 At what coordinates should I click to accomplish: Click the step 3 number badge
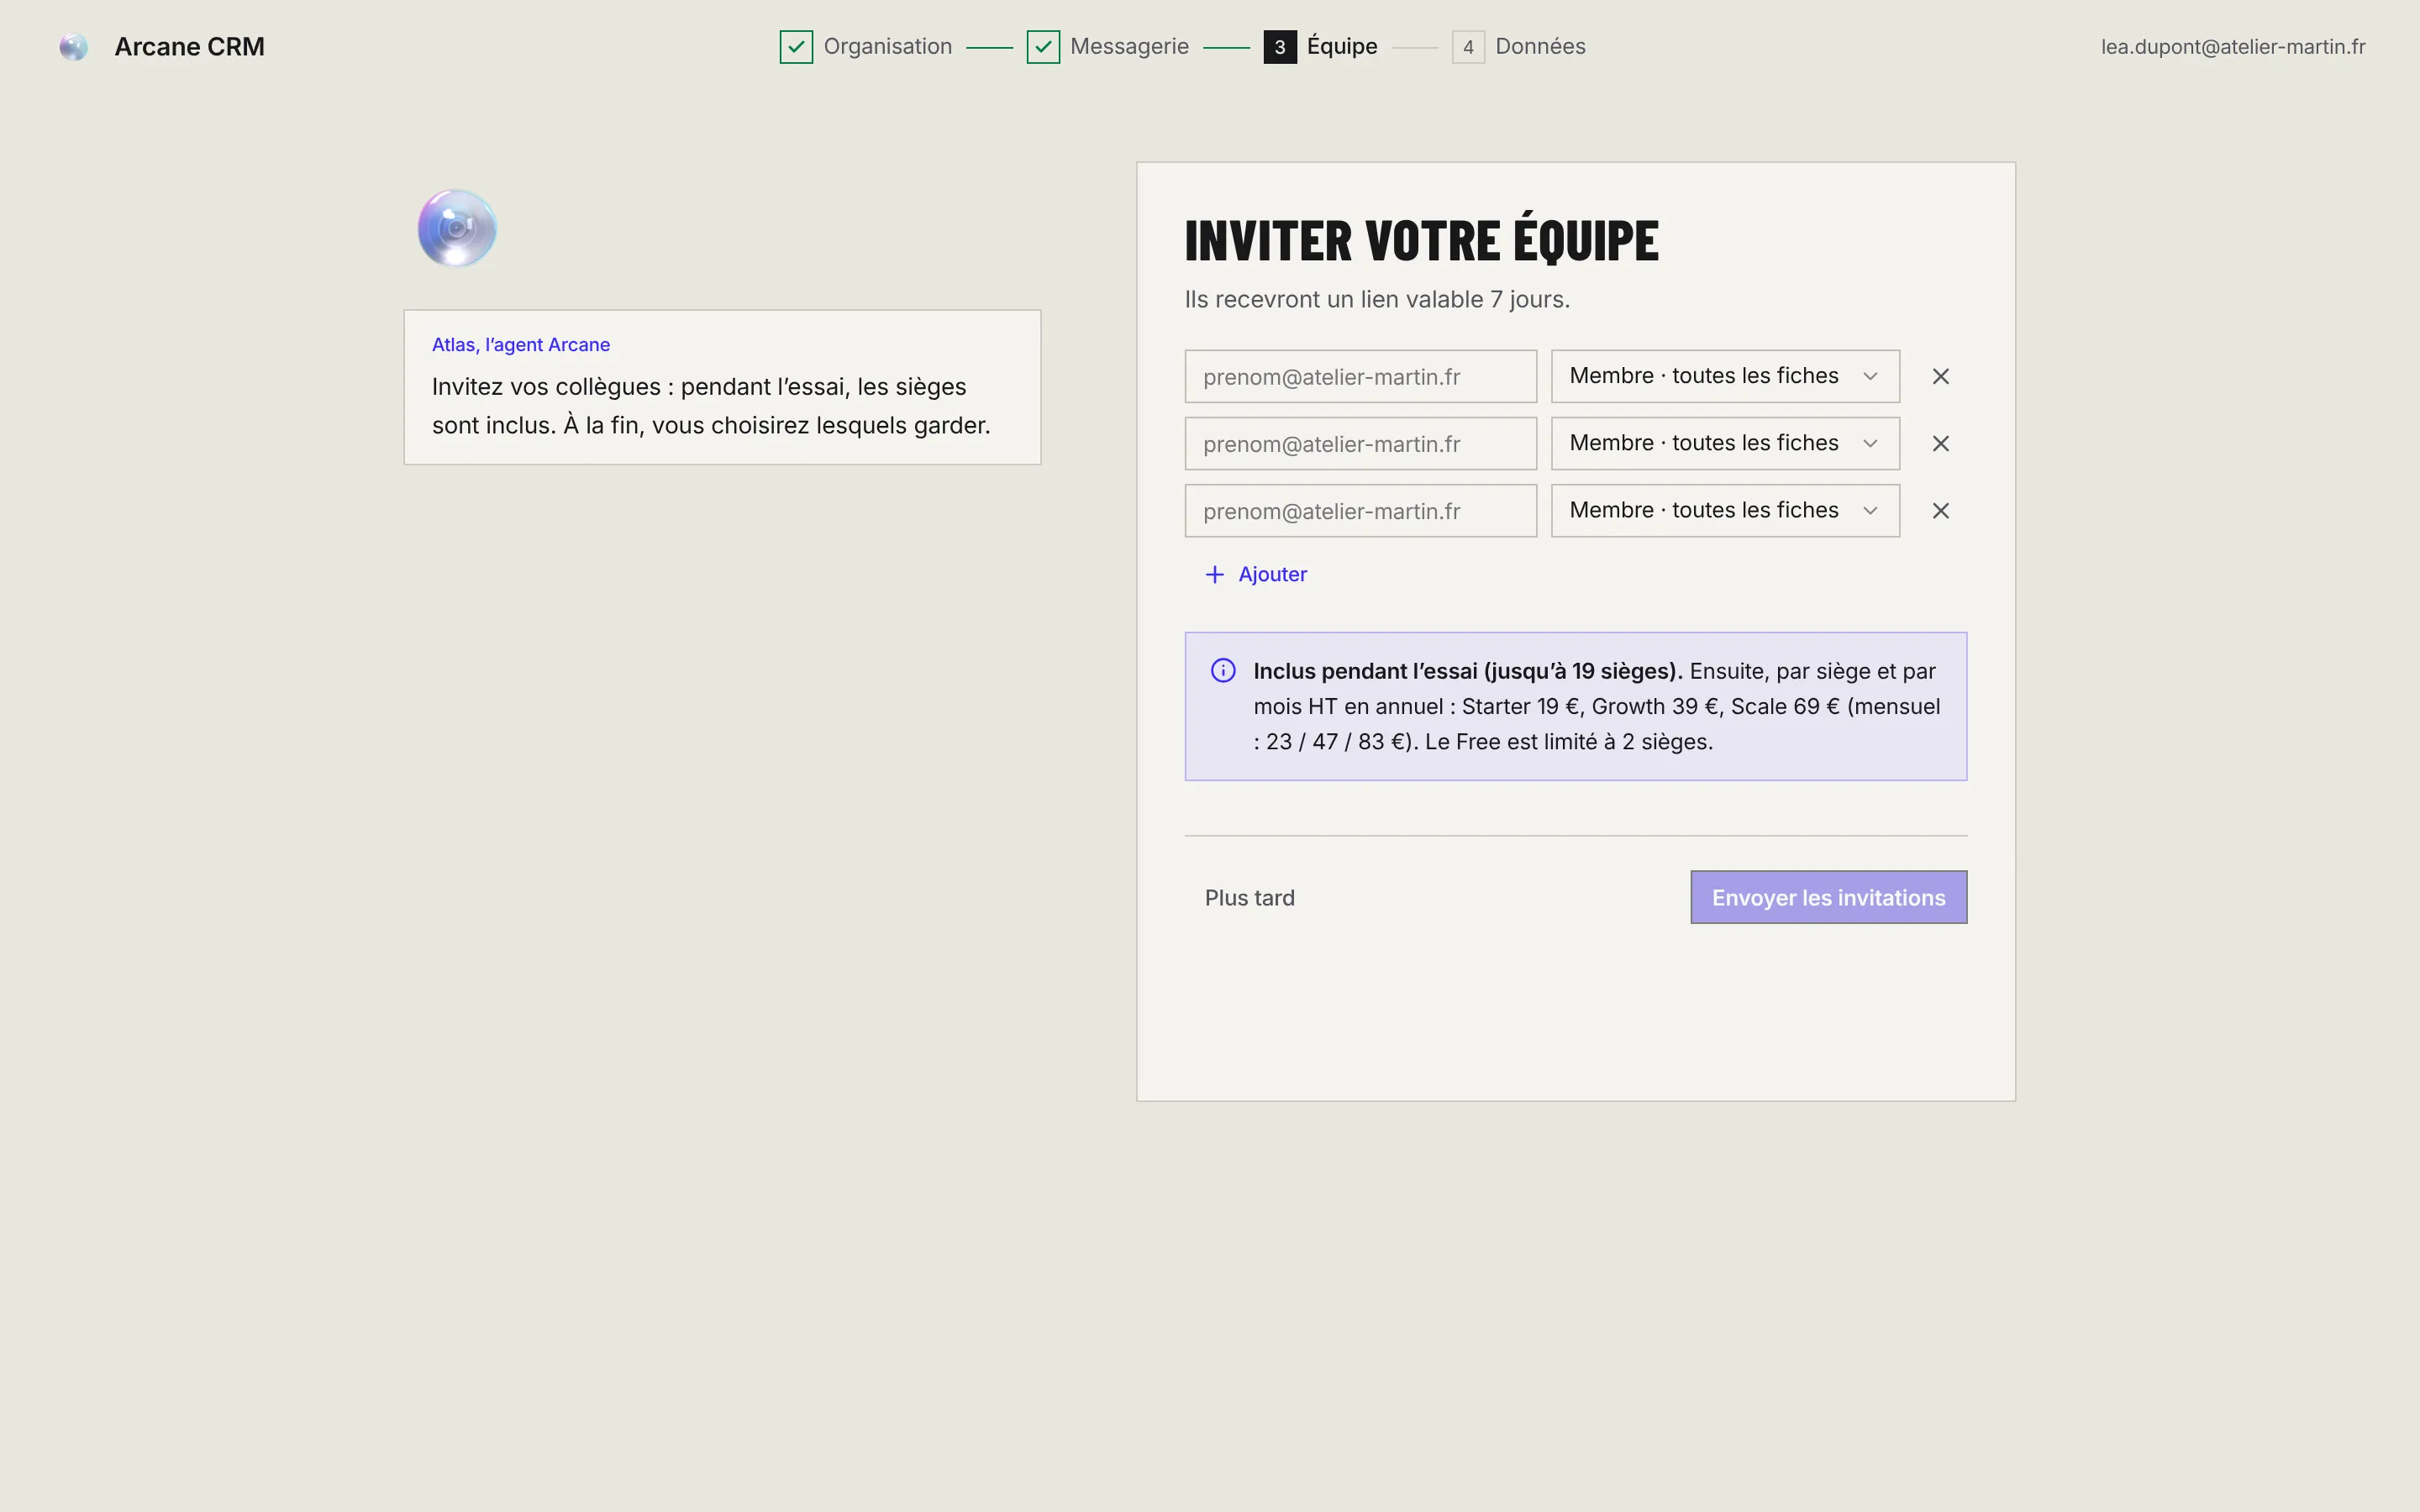(x=1280, y=47)
